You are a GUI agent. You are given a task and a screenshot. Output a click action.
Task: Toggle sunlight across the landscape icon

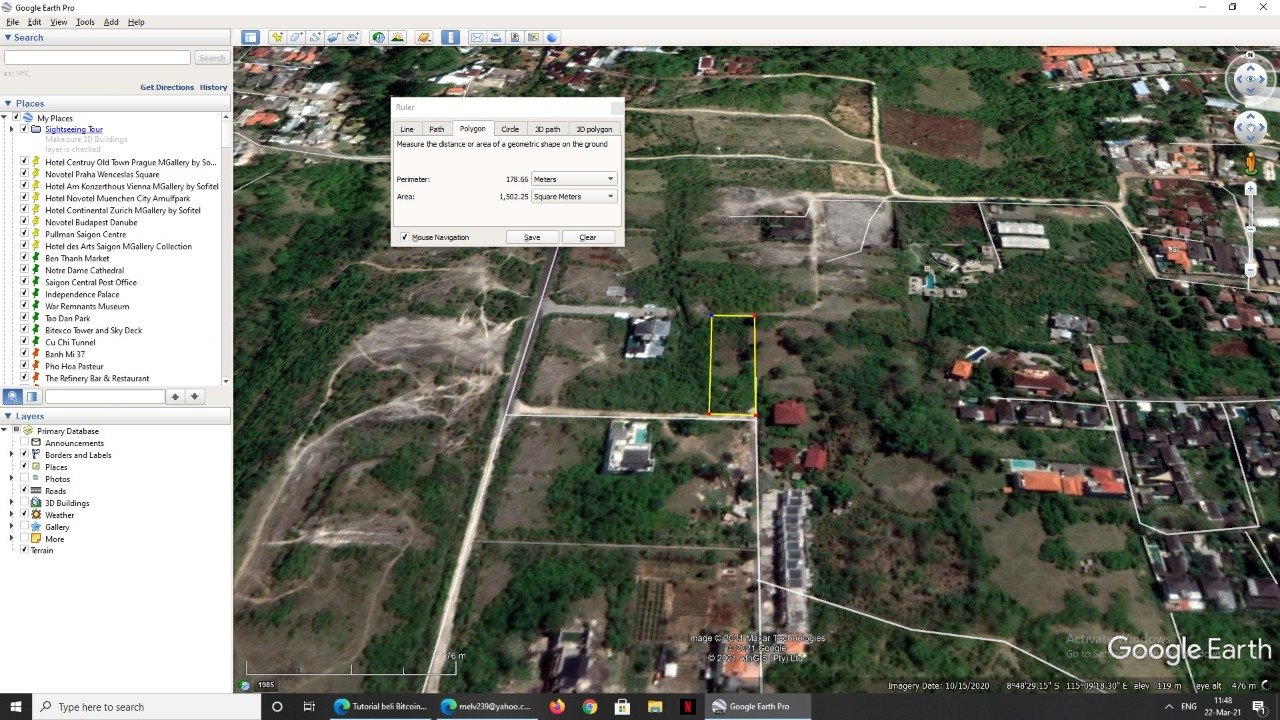[398, 38]
